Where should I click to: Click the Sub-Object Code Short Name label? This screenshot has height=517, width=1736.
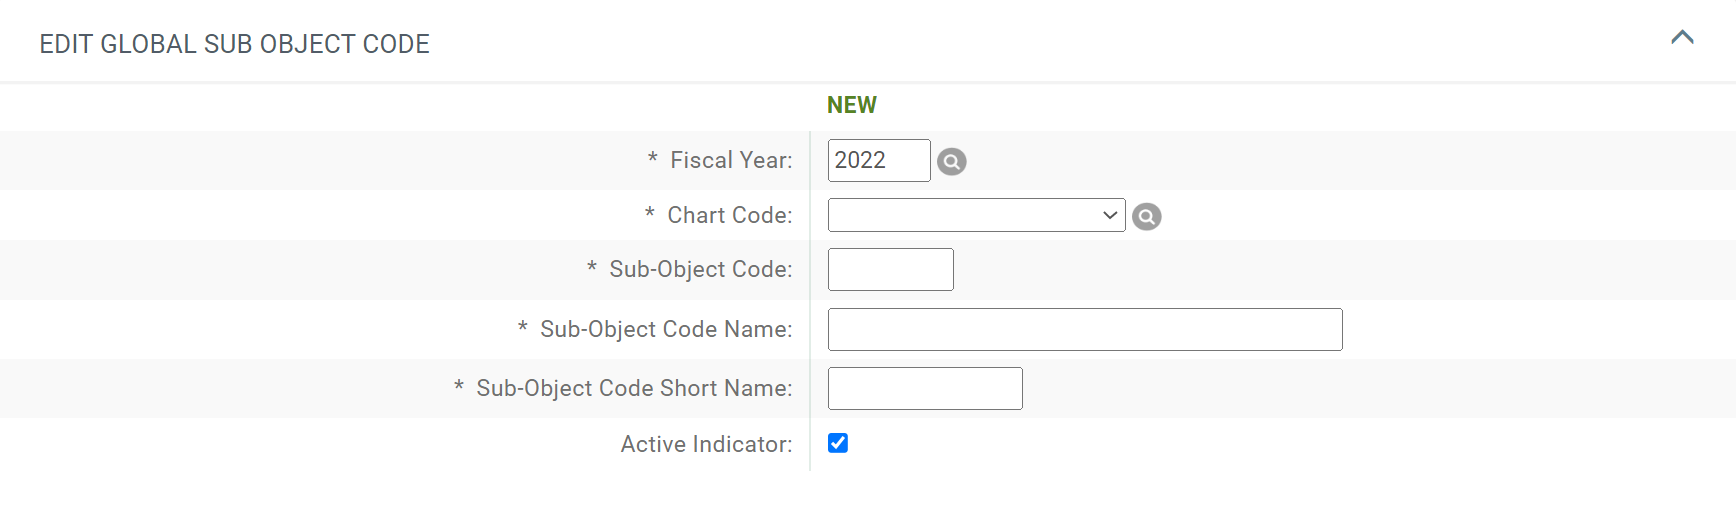click(634, 388)
